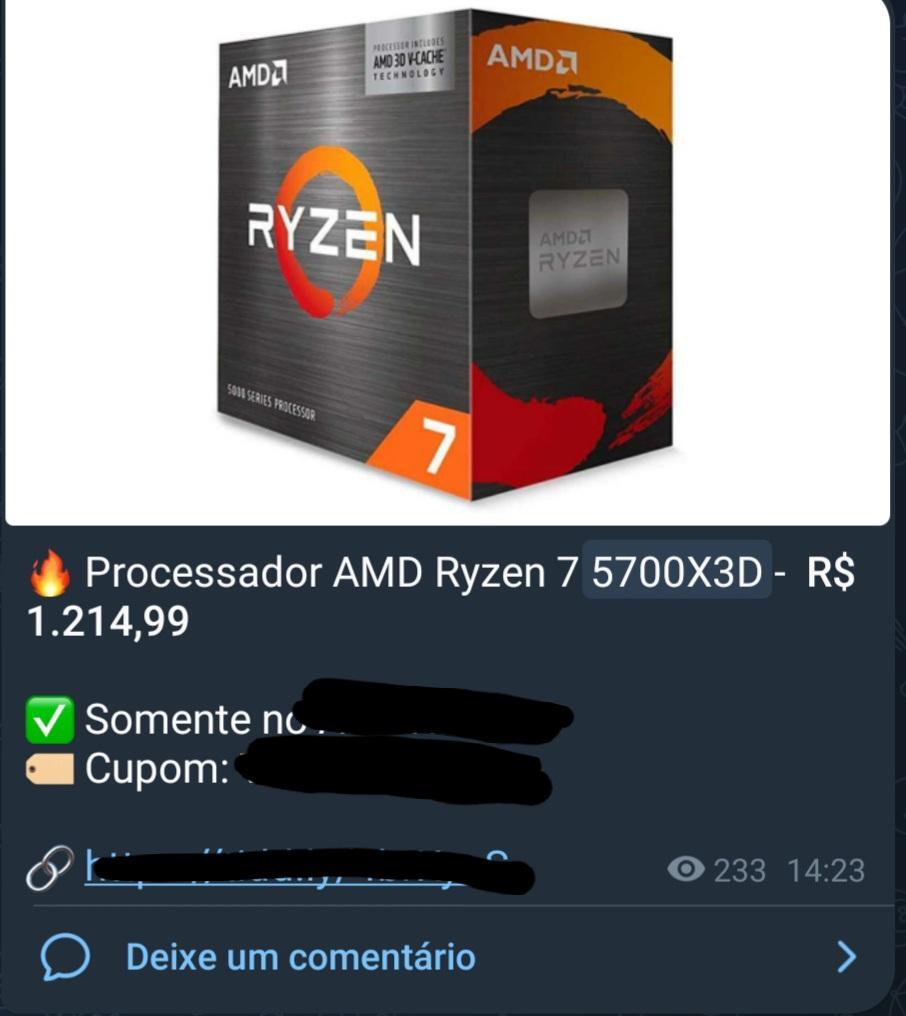
Task: Click the chain link emoji before the URL
Action: coord(49,868)
